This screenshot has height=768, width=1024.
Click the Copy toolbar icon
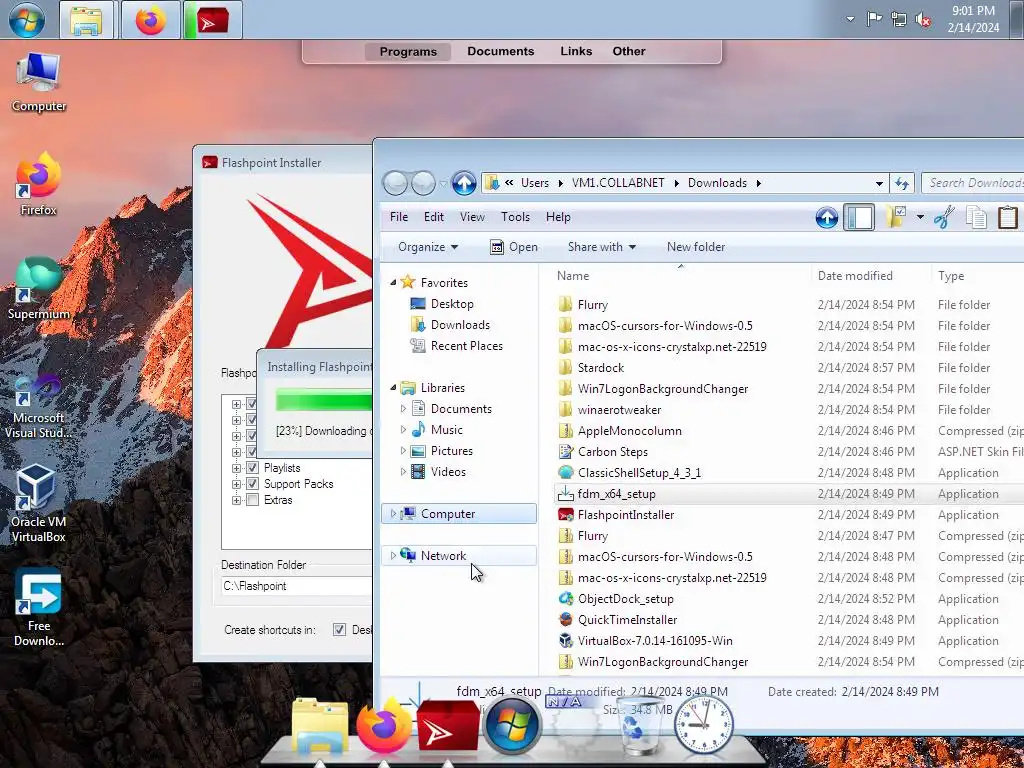[x=976, y=217]
